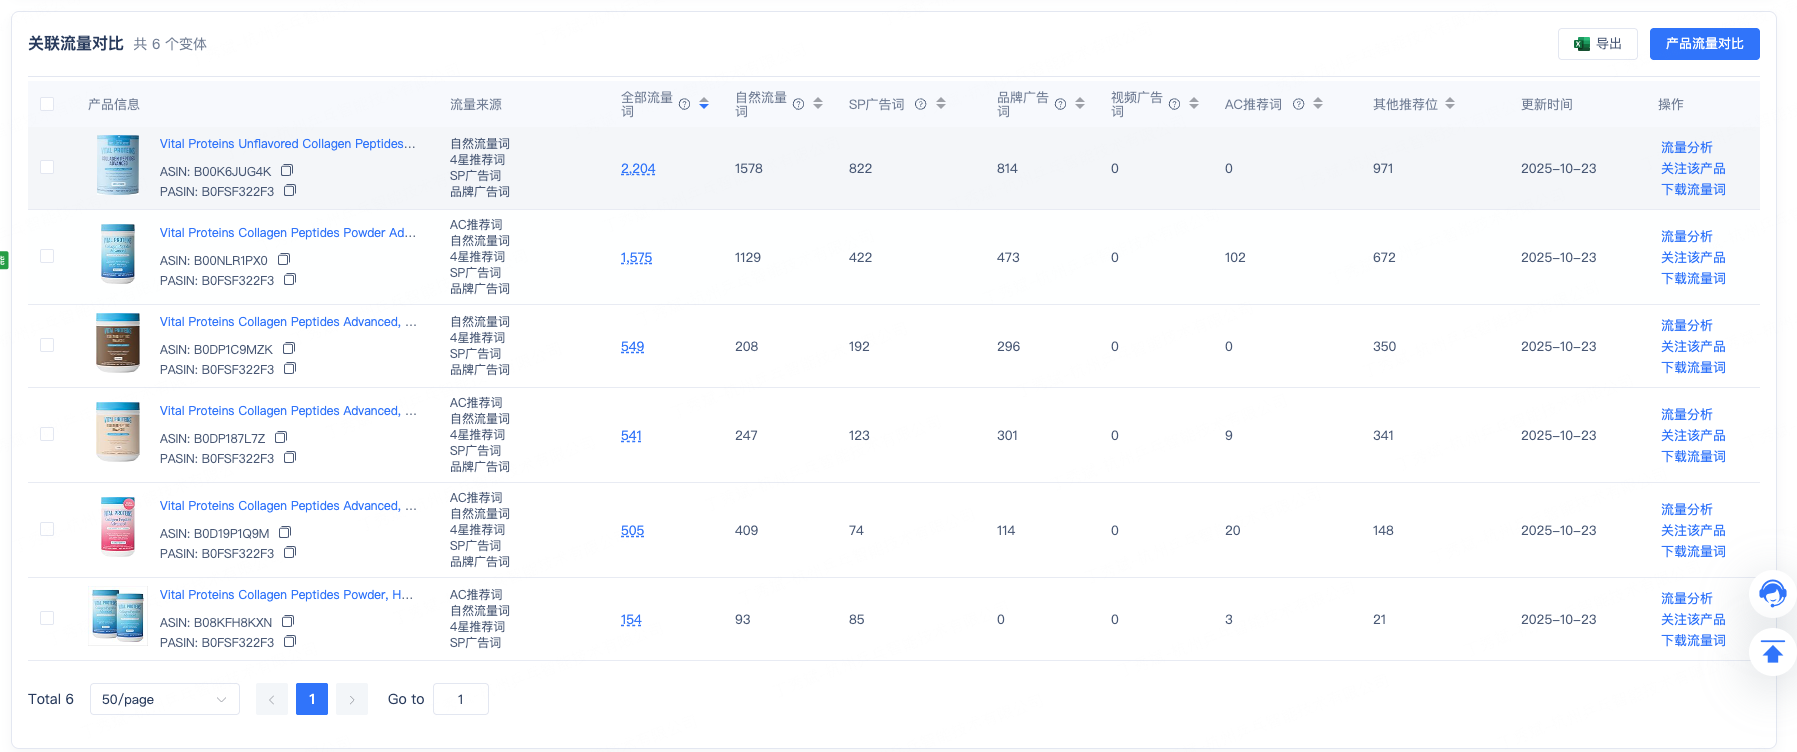Sort the 自然流量词 column
This screenshot has height=752, width=1797.
point(818,104)
